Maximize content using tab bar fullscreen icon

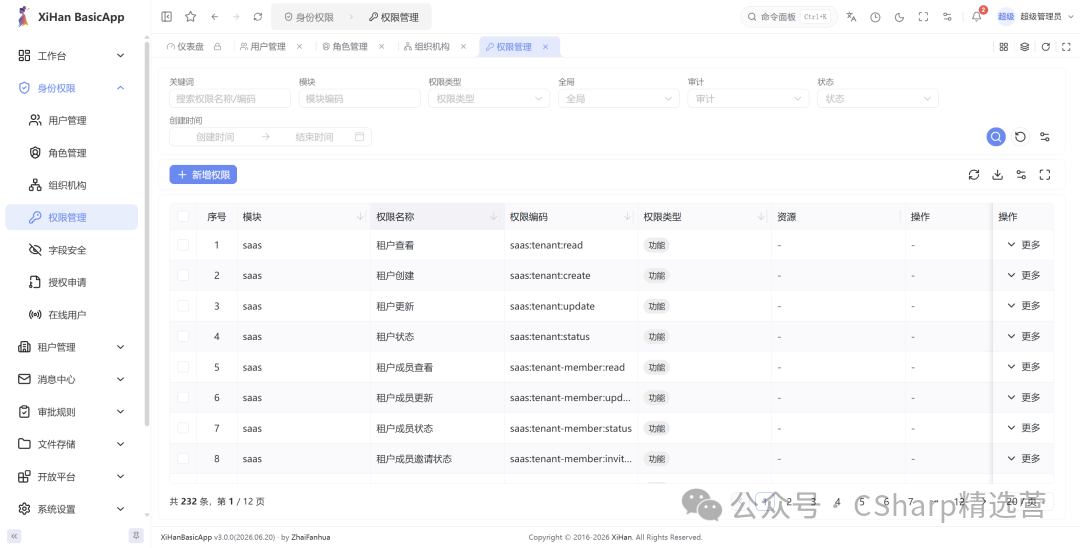tap(1066, 47)
